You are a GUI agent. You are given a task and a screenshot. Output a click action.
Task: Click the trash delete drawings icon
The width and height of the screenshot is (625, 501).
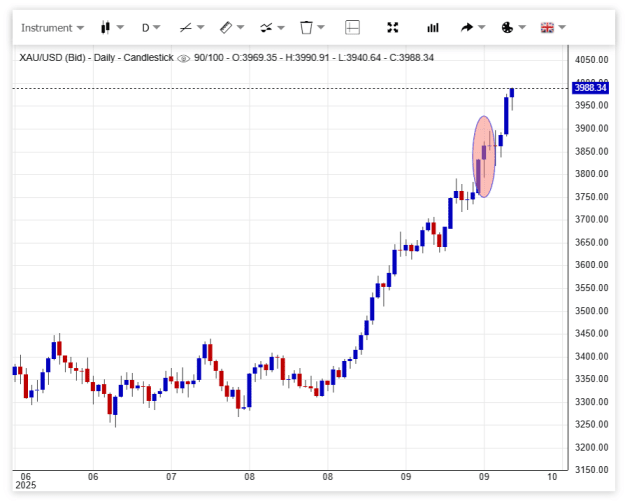click(306, 28)
